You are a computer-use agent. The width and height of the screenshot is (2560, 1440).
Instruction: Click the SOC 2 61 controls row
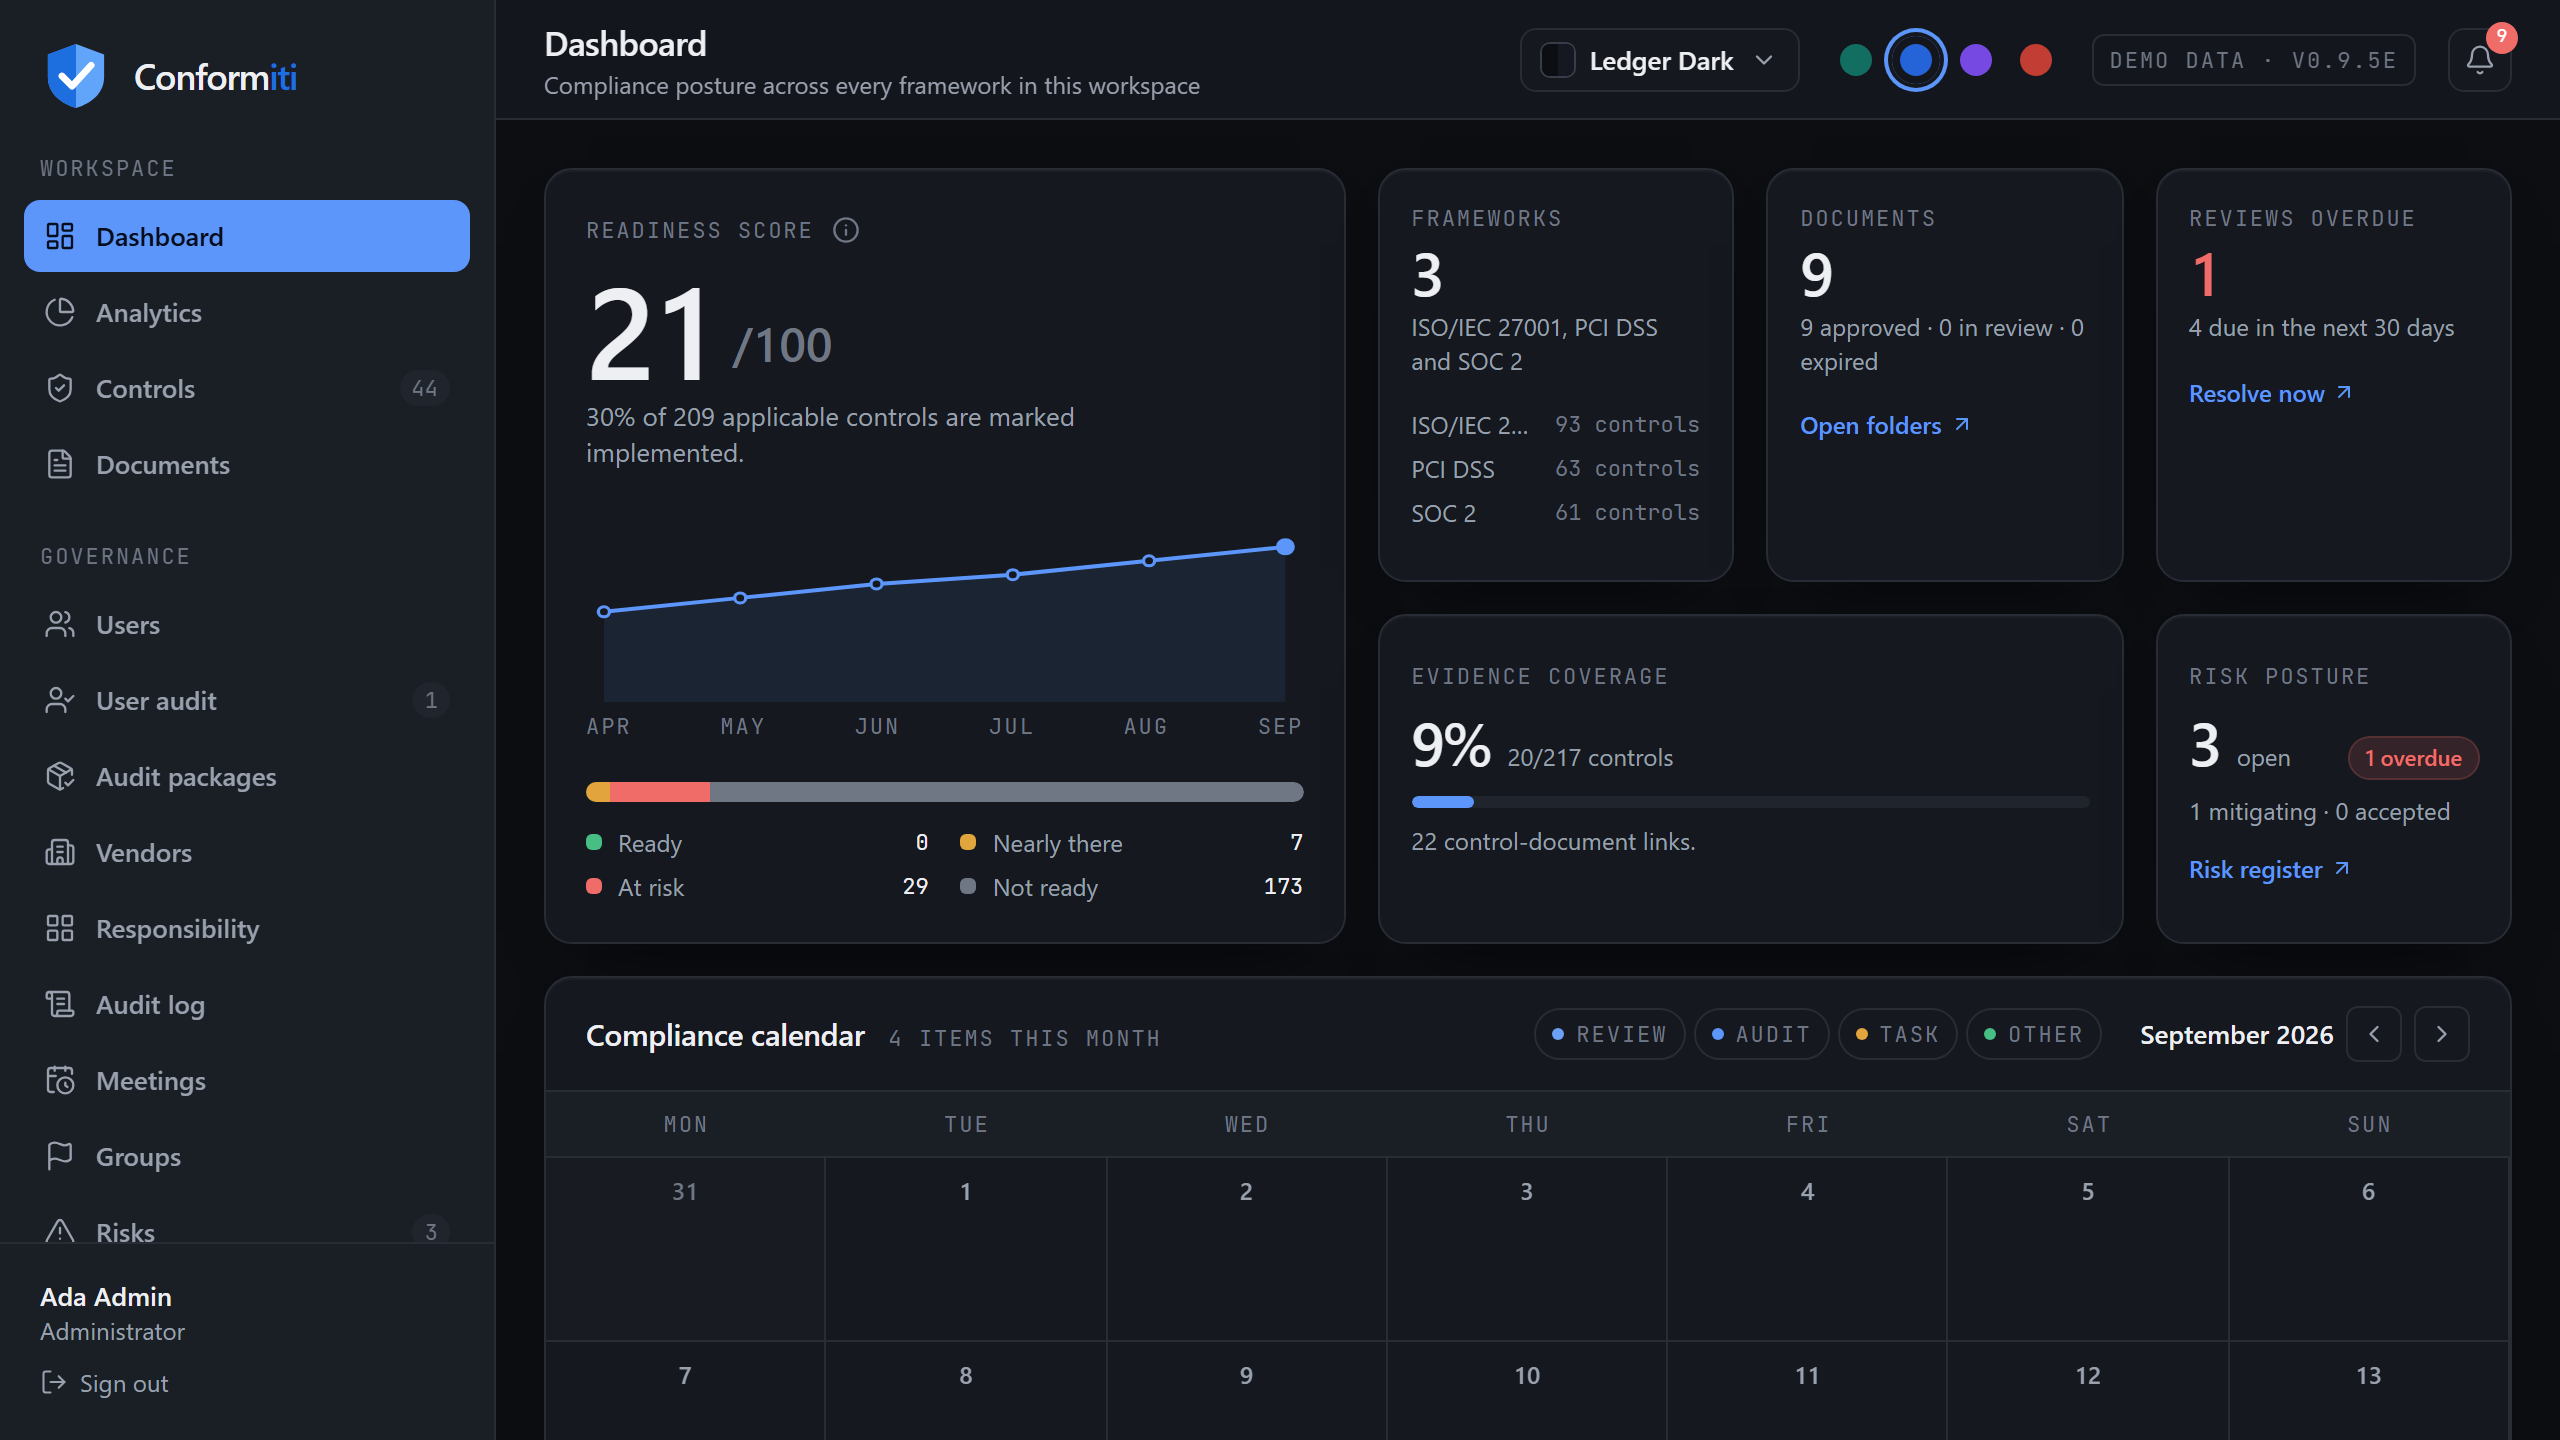point(1555,512)
